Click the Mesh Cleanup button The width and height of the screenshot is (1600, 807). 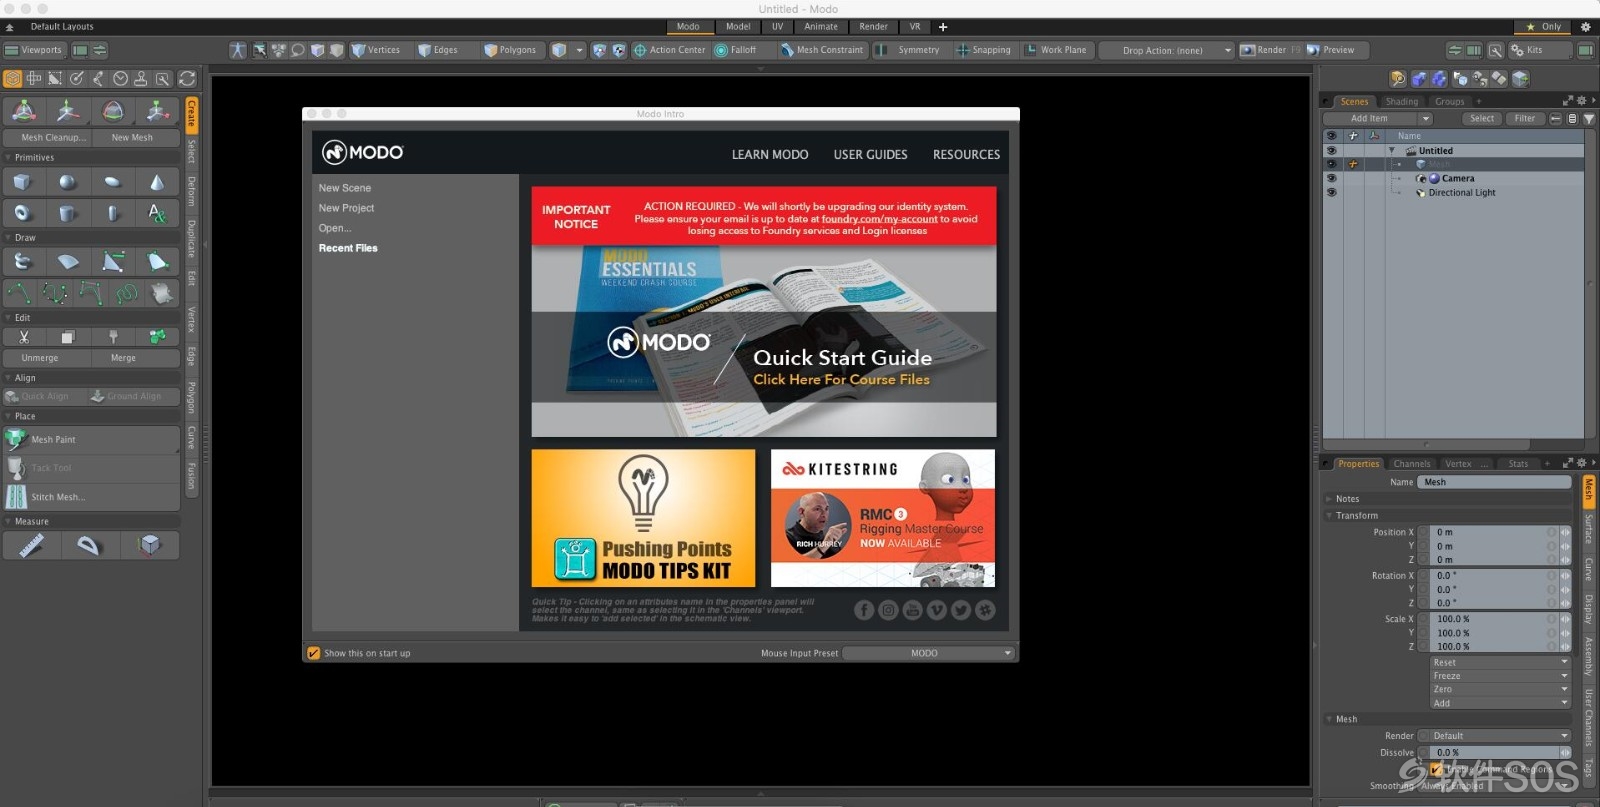48,138
